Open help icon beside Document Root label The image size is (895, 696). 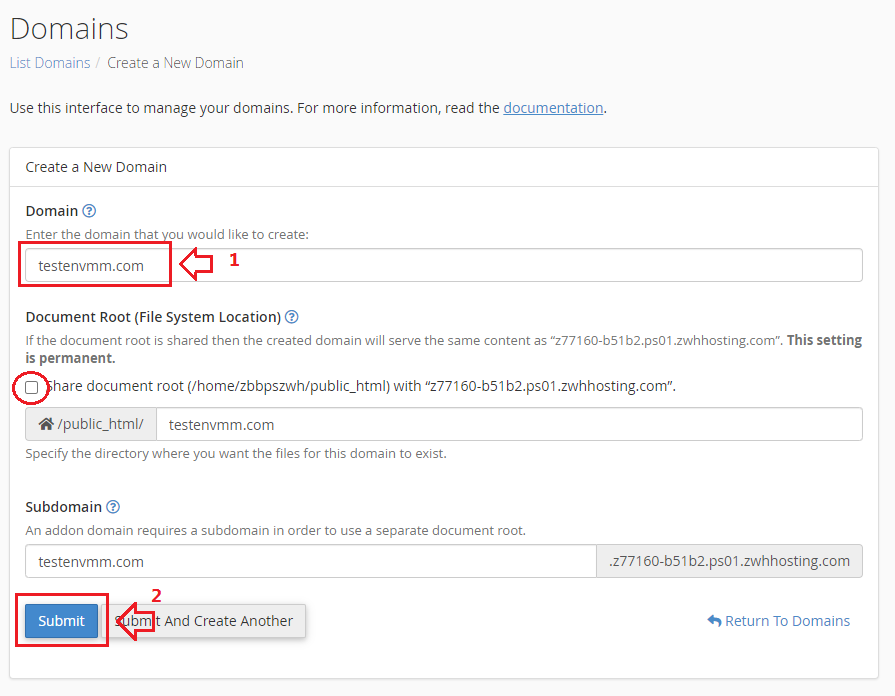(292, 317)
